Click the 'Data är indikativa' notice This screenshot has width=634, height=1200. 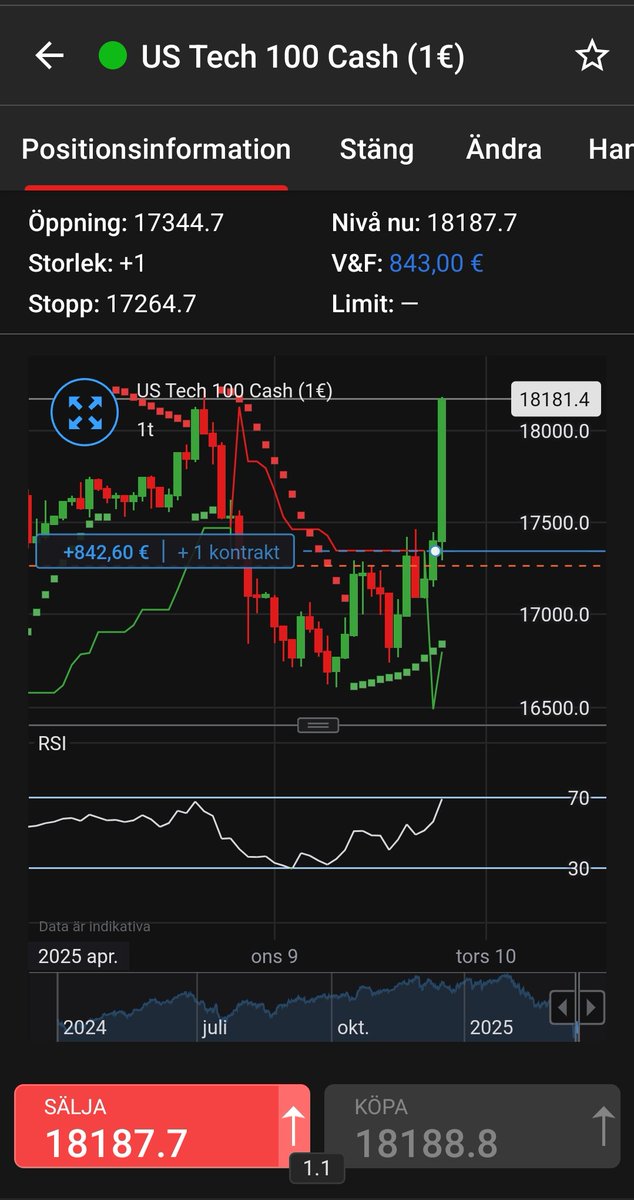click(95, 927)
